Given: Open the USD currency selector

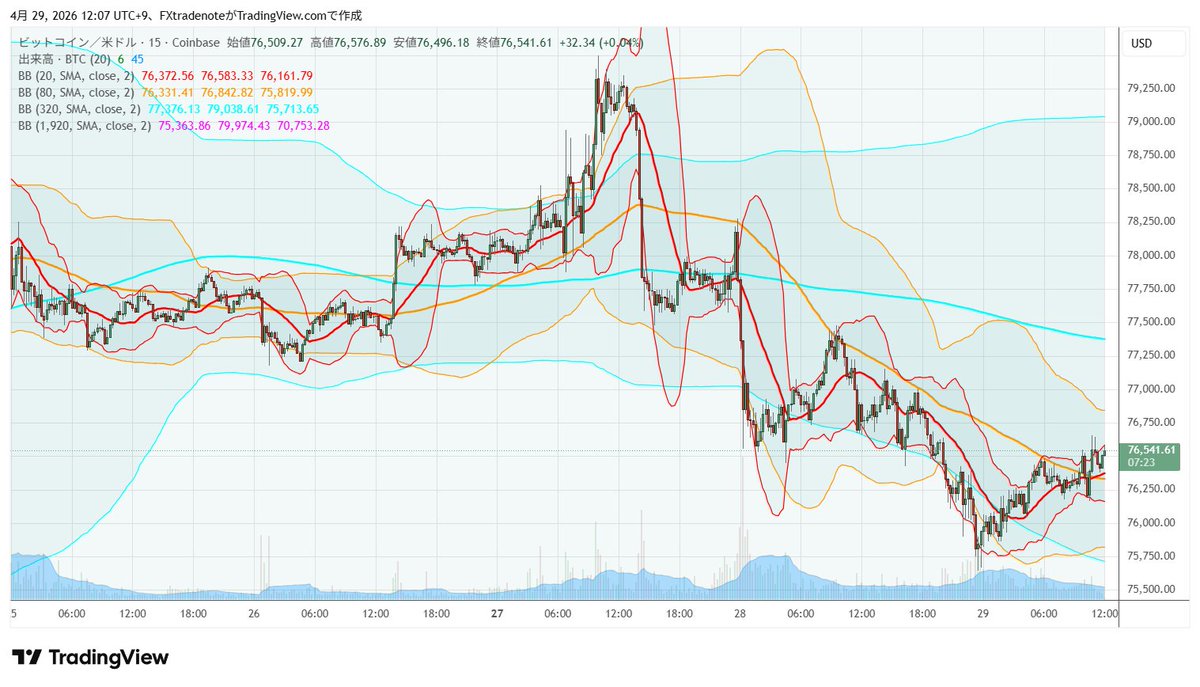Looking at the screenshot, I should pos(1152,43).
